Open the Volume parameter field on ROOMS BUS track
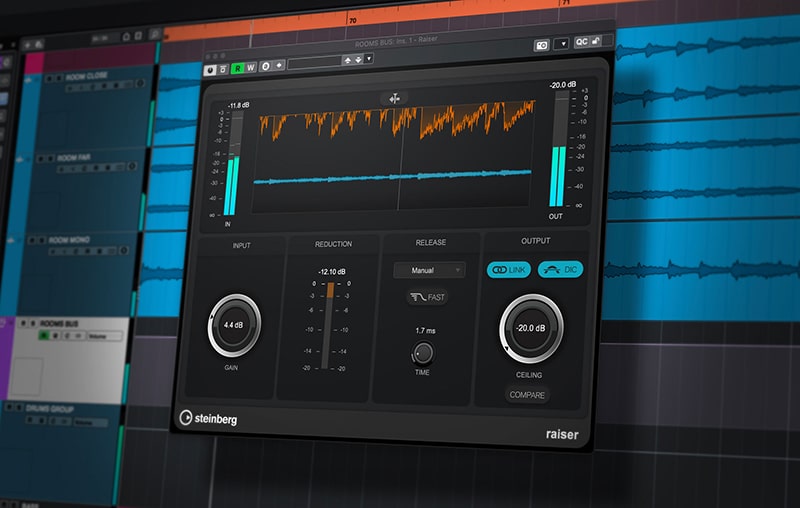The image size is (800, 508). (x=105, y=336)
